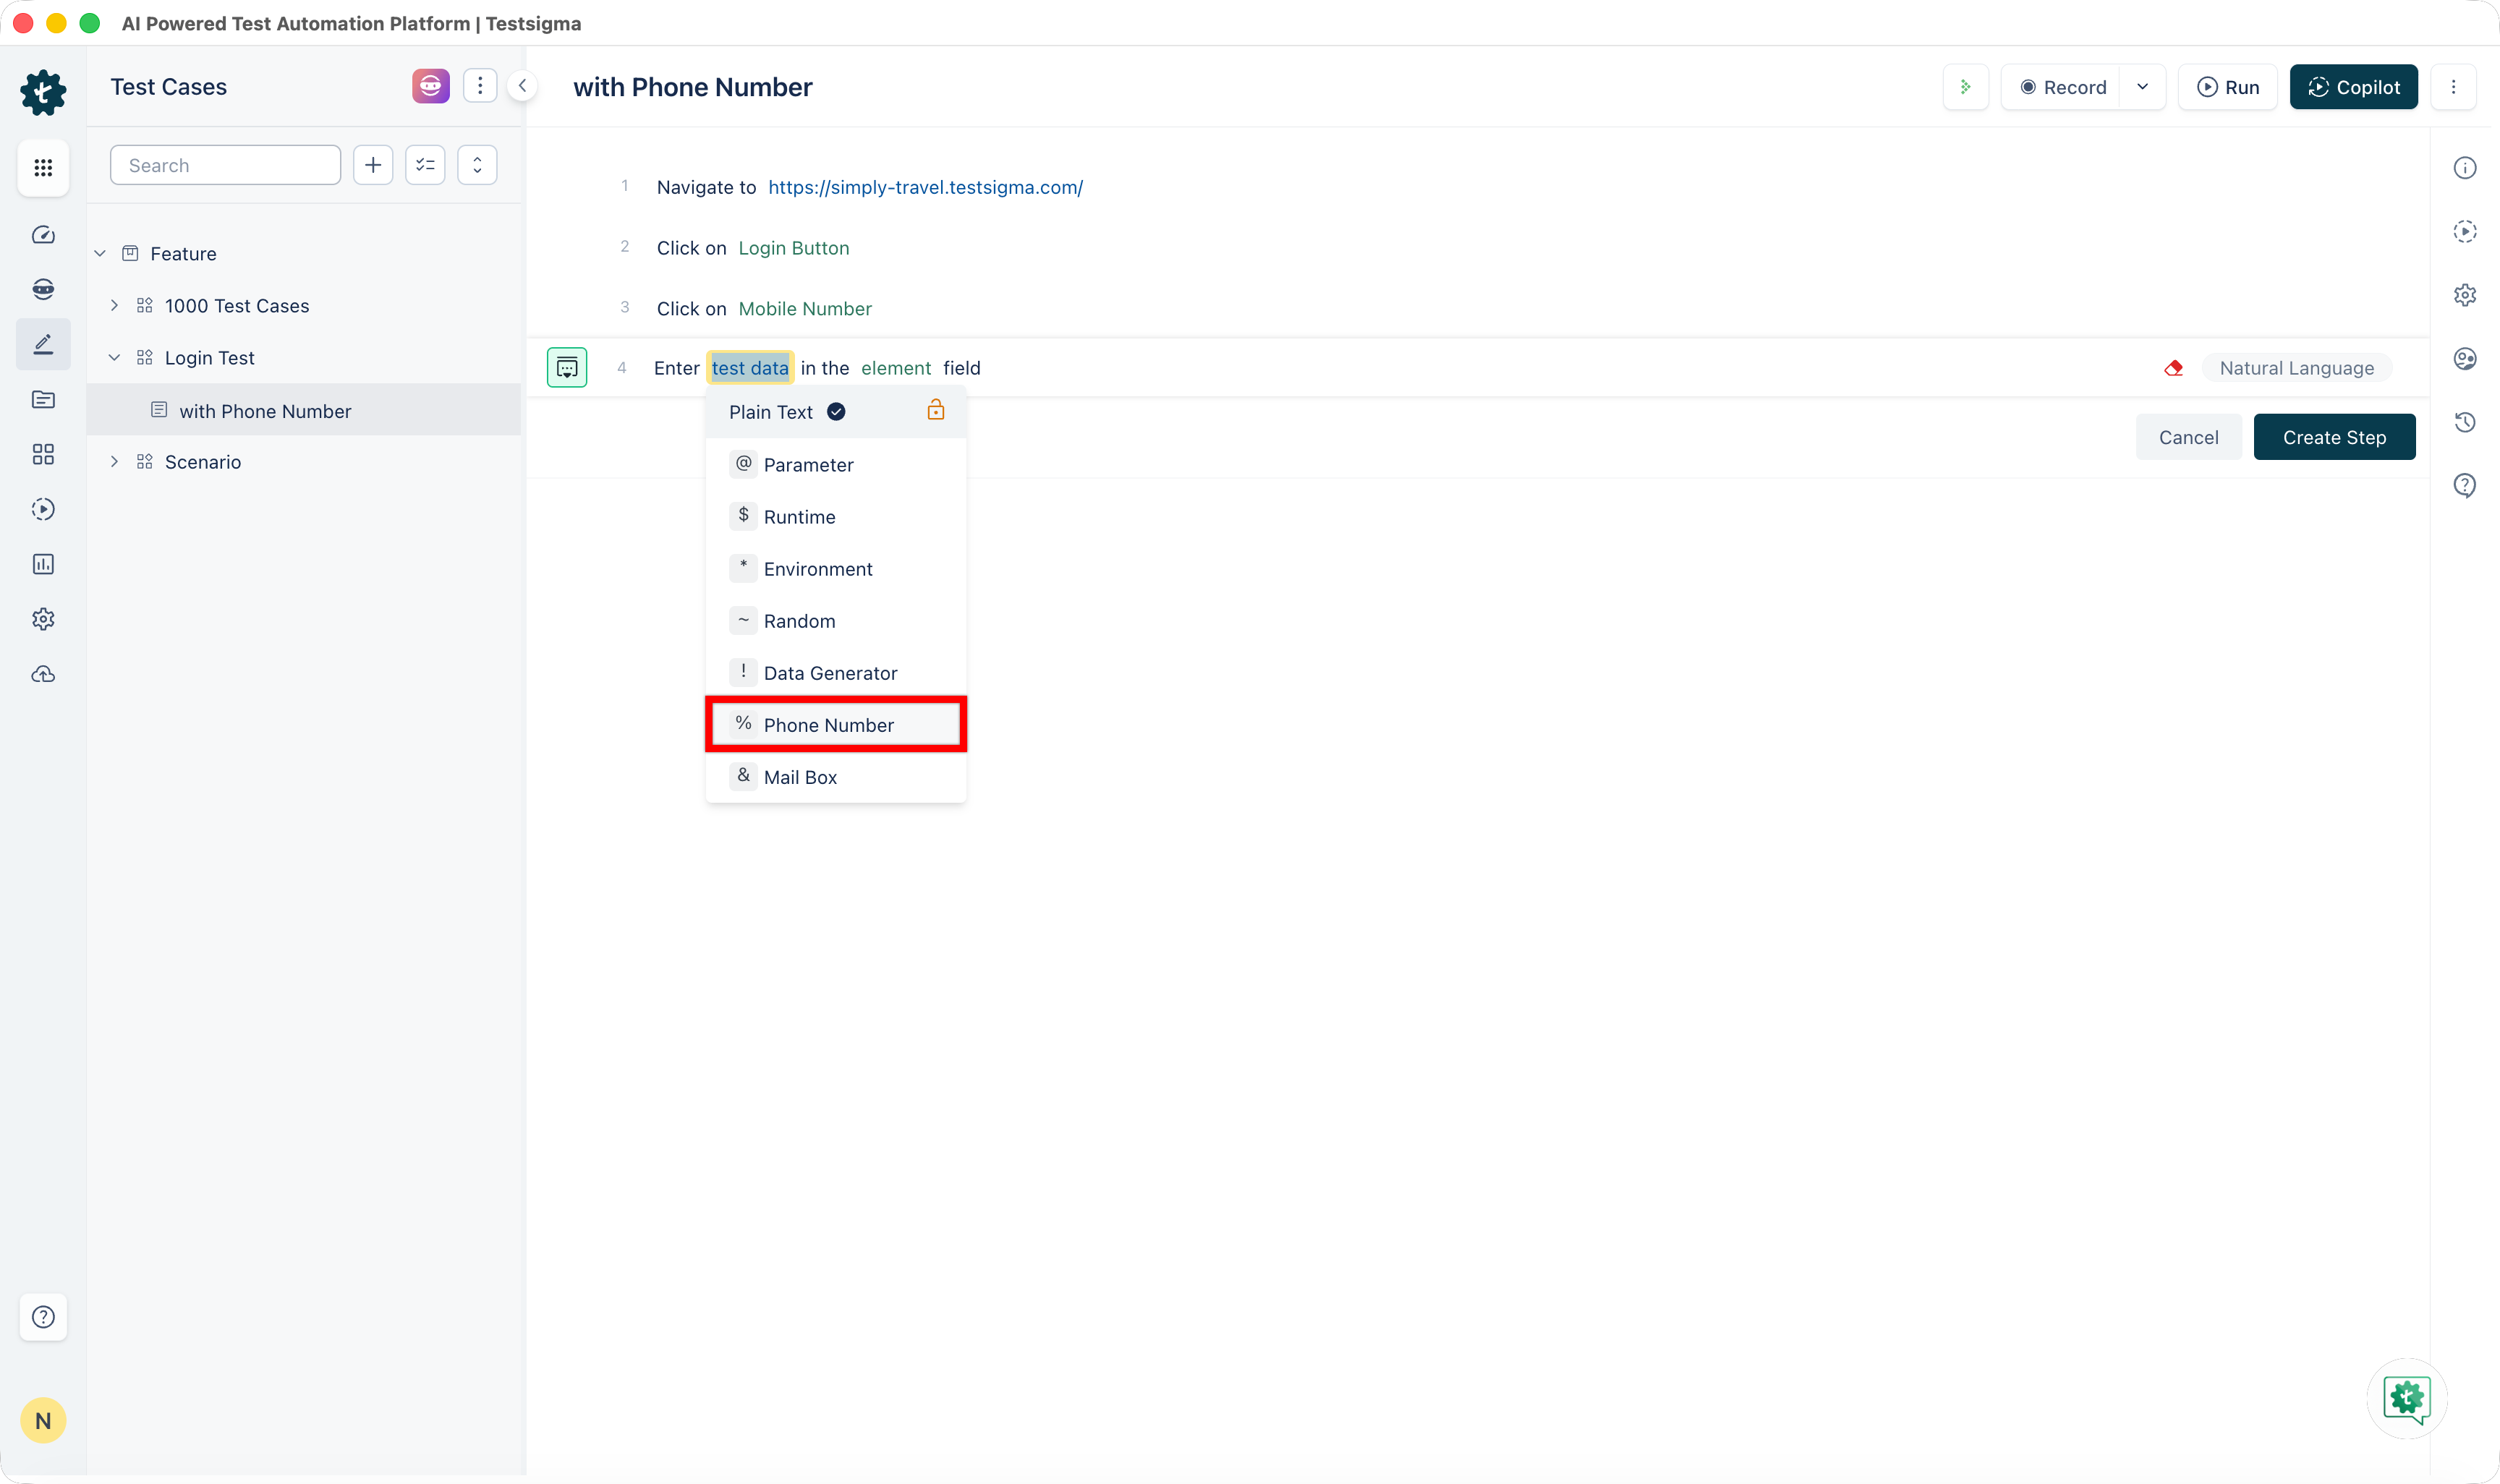Image resolution: width=2500 pixels, height=1484 pixels.
Task: Open the four-squares modules icon in sidebar
Action: 43,455
